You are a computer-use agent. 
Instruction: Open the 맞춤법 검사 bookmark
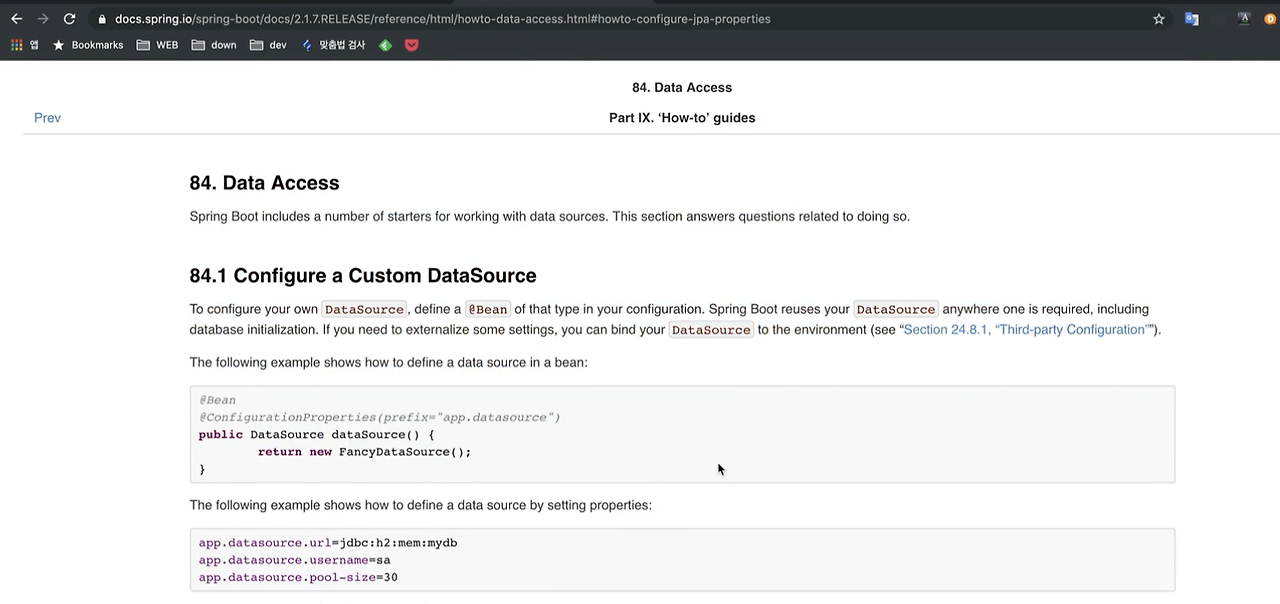tap(333, 45)
